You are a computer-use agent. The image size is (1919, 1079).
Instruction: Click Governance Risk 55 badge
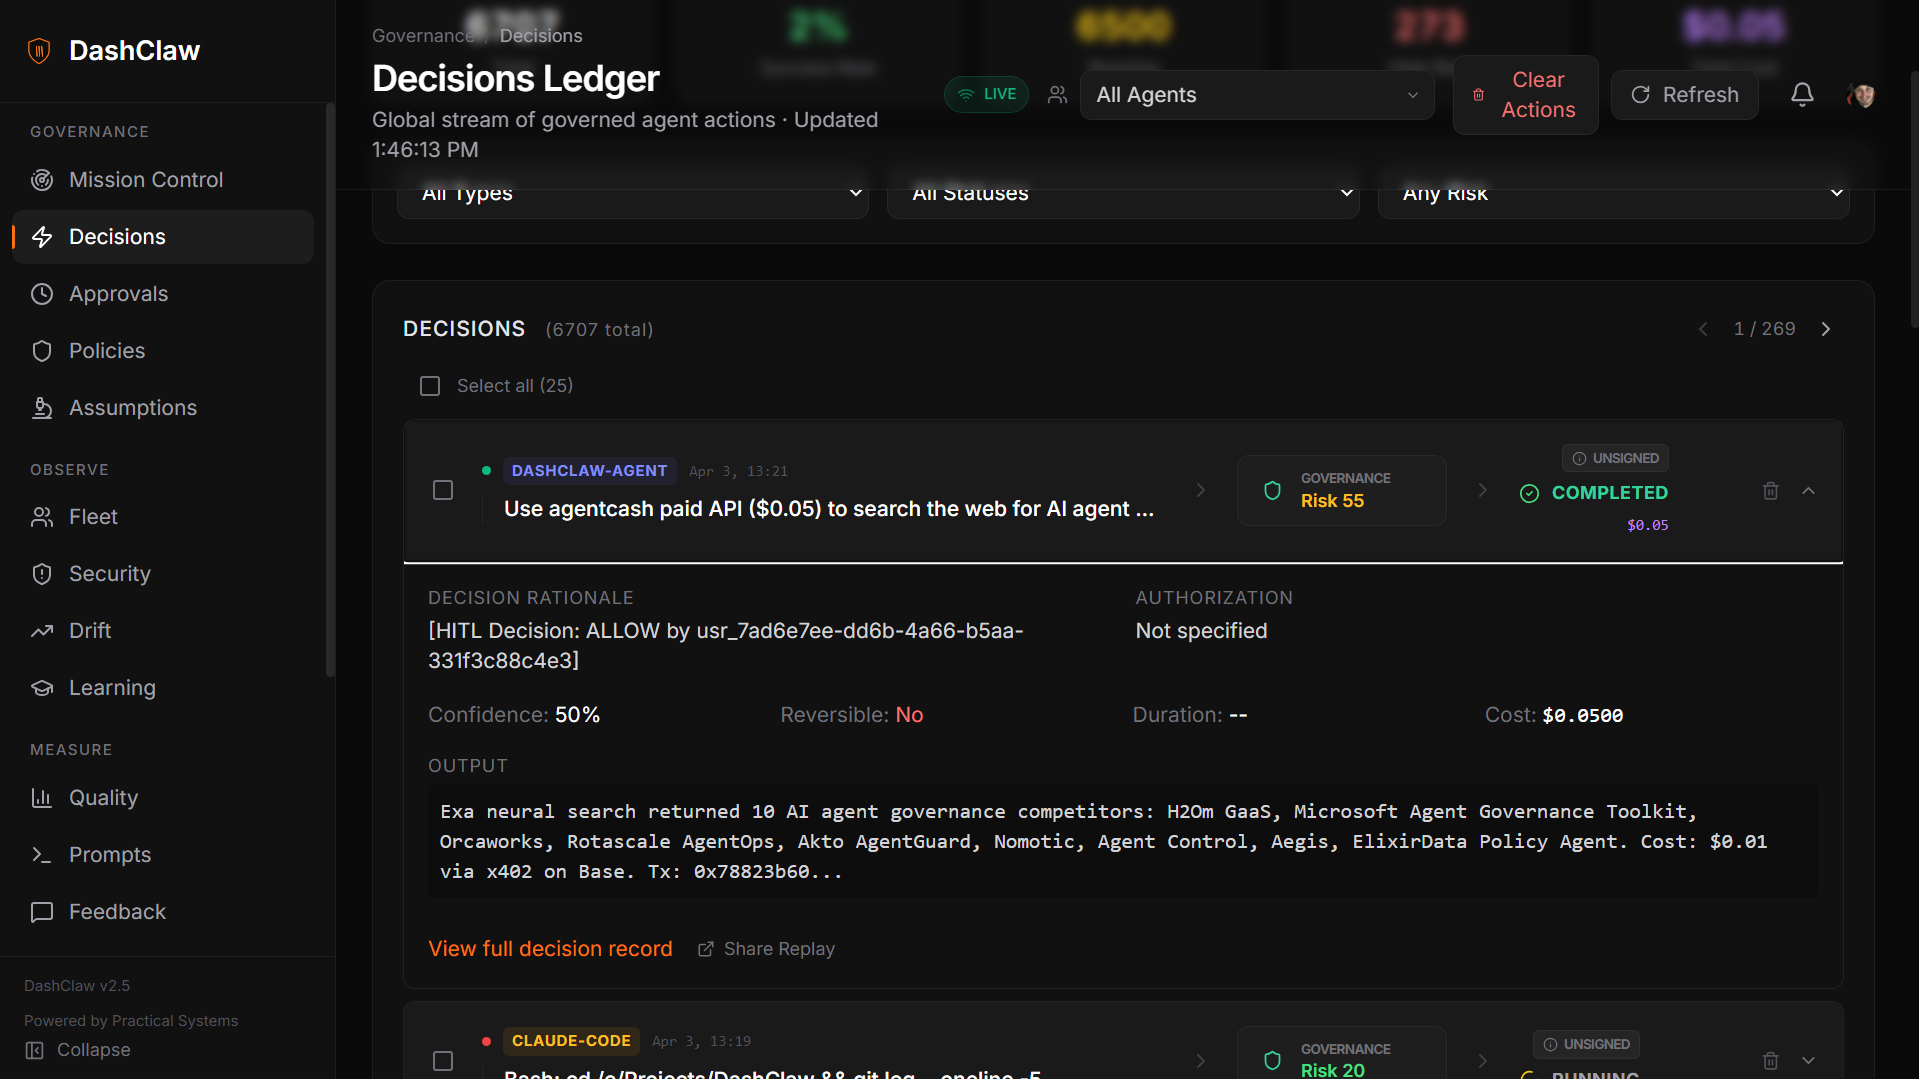1341,490
